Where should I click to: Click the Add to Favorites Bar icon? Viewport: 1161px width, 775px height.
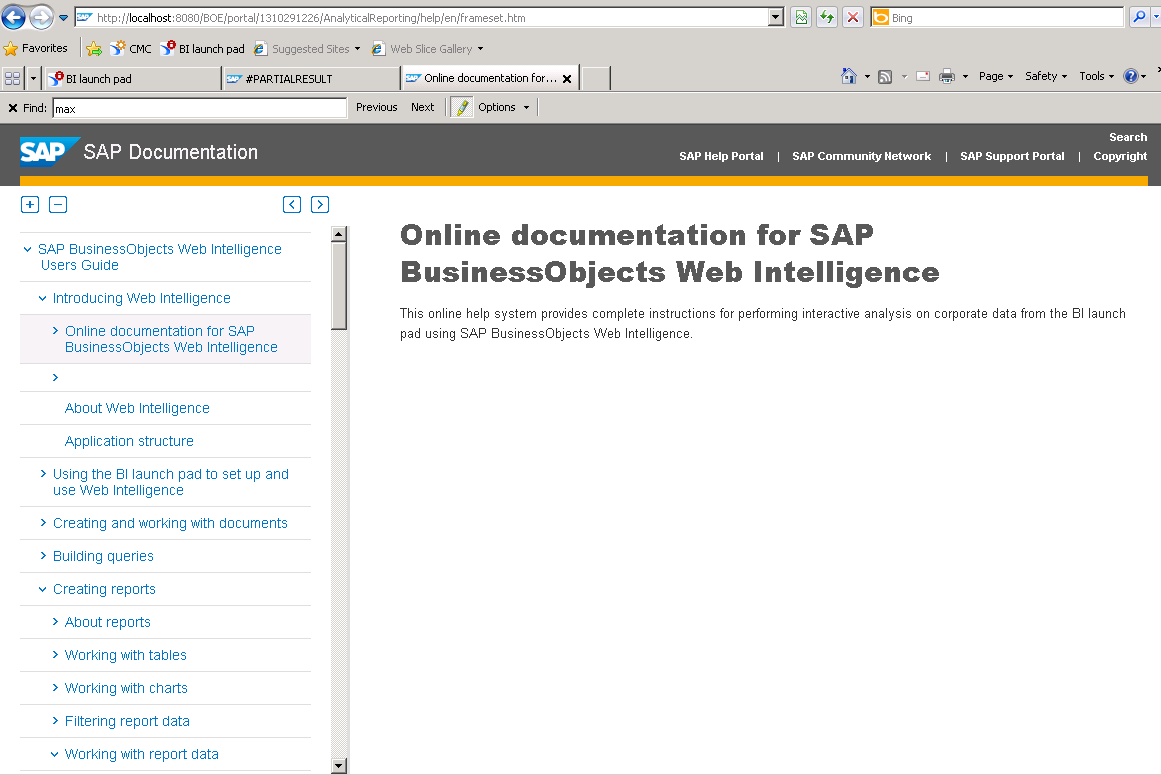click(x=94, y=49)
